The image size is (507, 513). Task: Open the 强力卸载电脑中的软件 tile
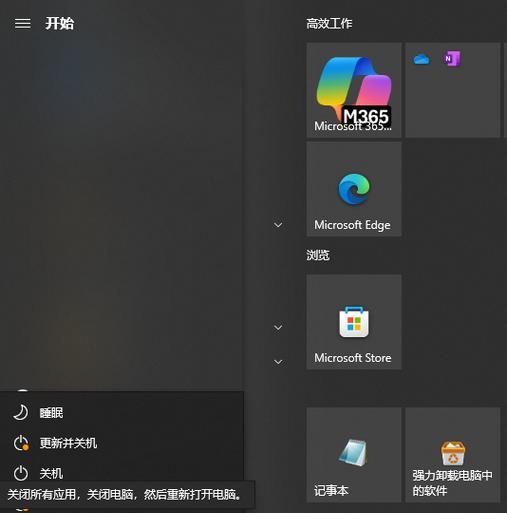453,455
